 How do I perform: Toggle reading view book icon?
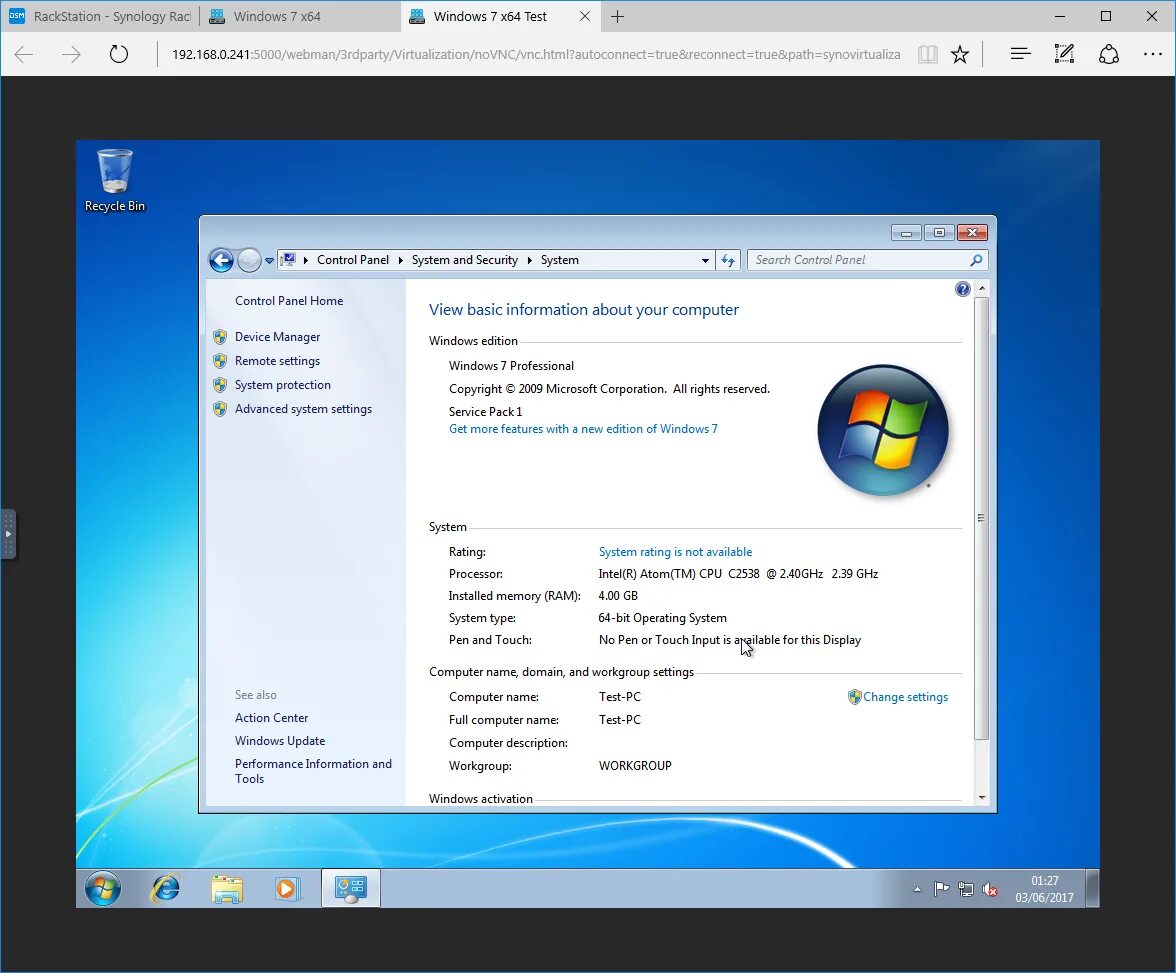tap(928, 54)
